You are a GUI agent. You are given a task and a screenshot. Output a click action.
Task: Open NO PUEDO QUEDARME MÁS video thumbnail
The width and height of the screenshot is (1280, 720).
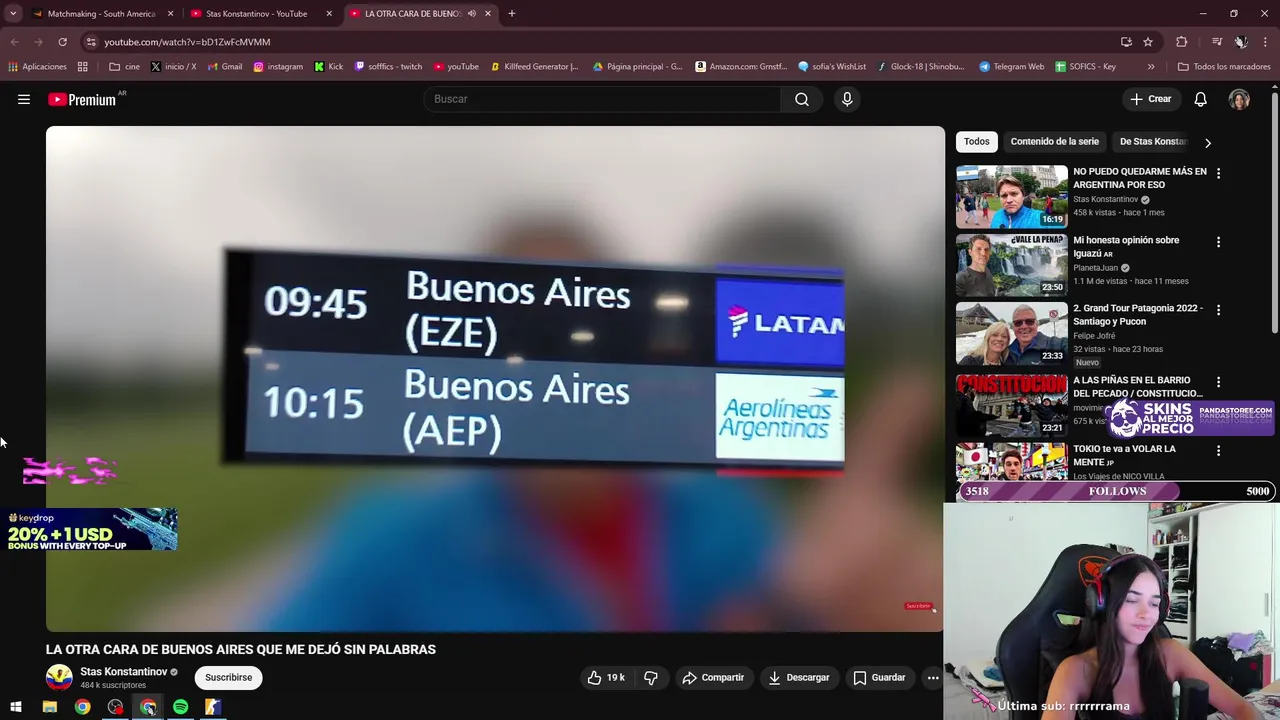(1012, 197)
